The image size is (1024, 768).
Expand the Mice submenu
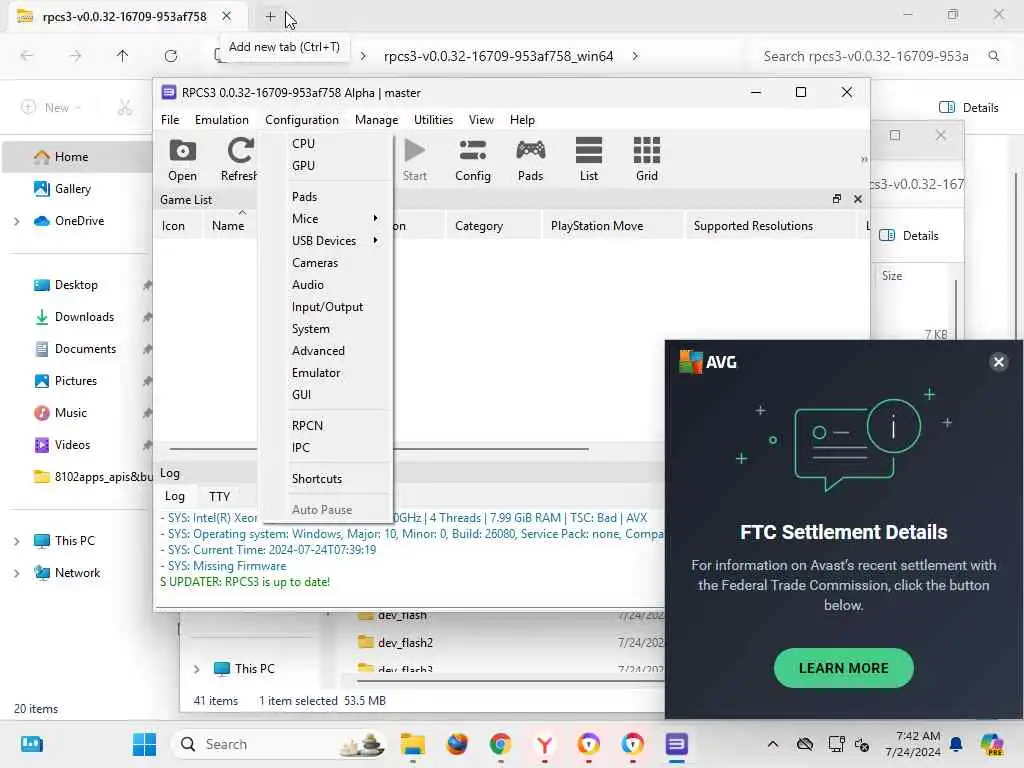click(328, 219)
